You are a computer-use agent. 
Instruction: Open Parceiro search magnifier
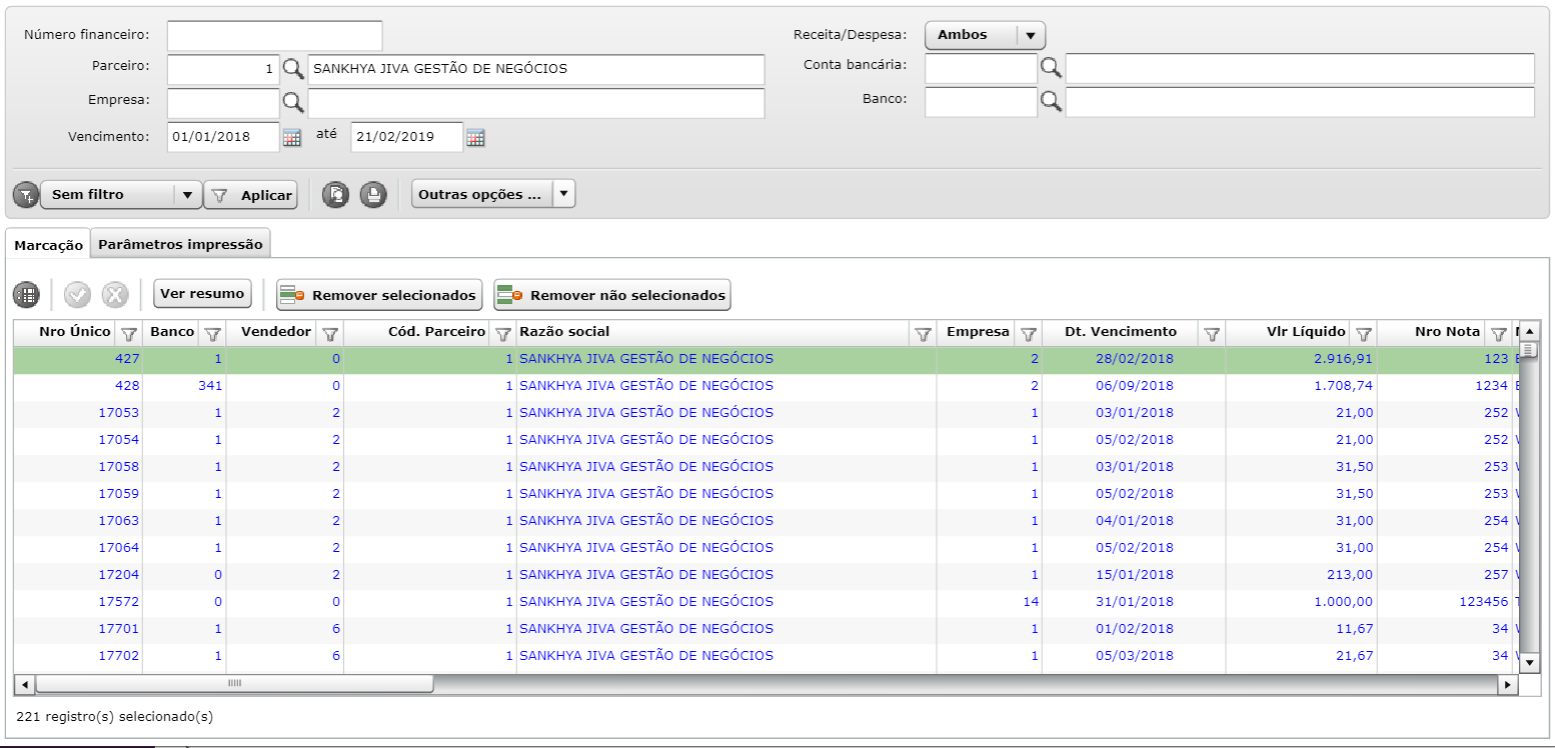292,69
